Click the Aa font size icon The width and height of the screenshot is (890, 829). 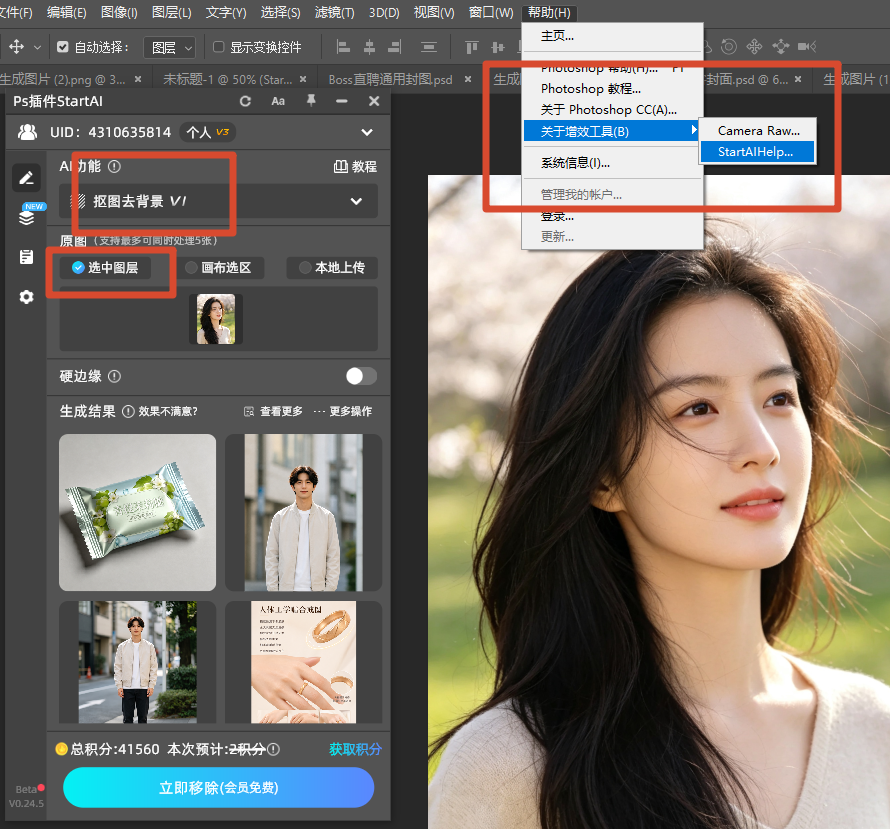click(278, 101)
